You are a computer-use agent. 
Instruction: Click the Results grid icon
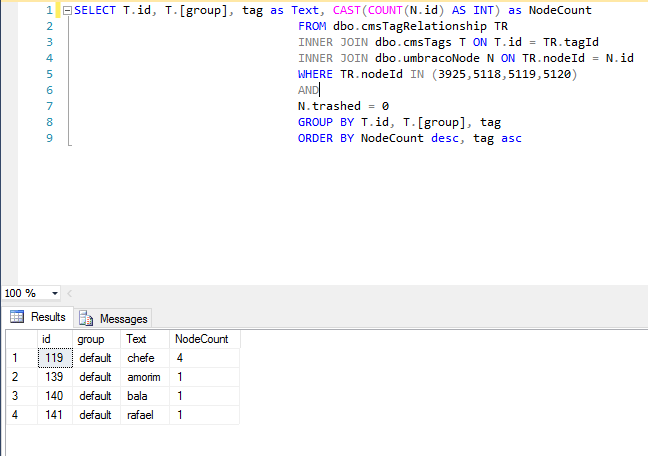17,317
